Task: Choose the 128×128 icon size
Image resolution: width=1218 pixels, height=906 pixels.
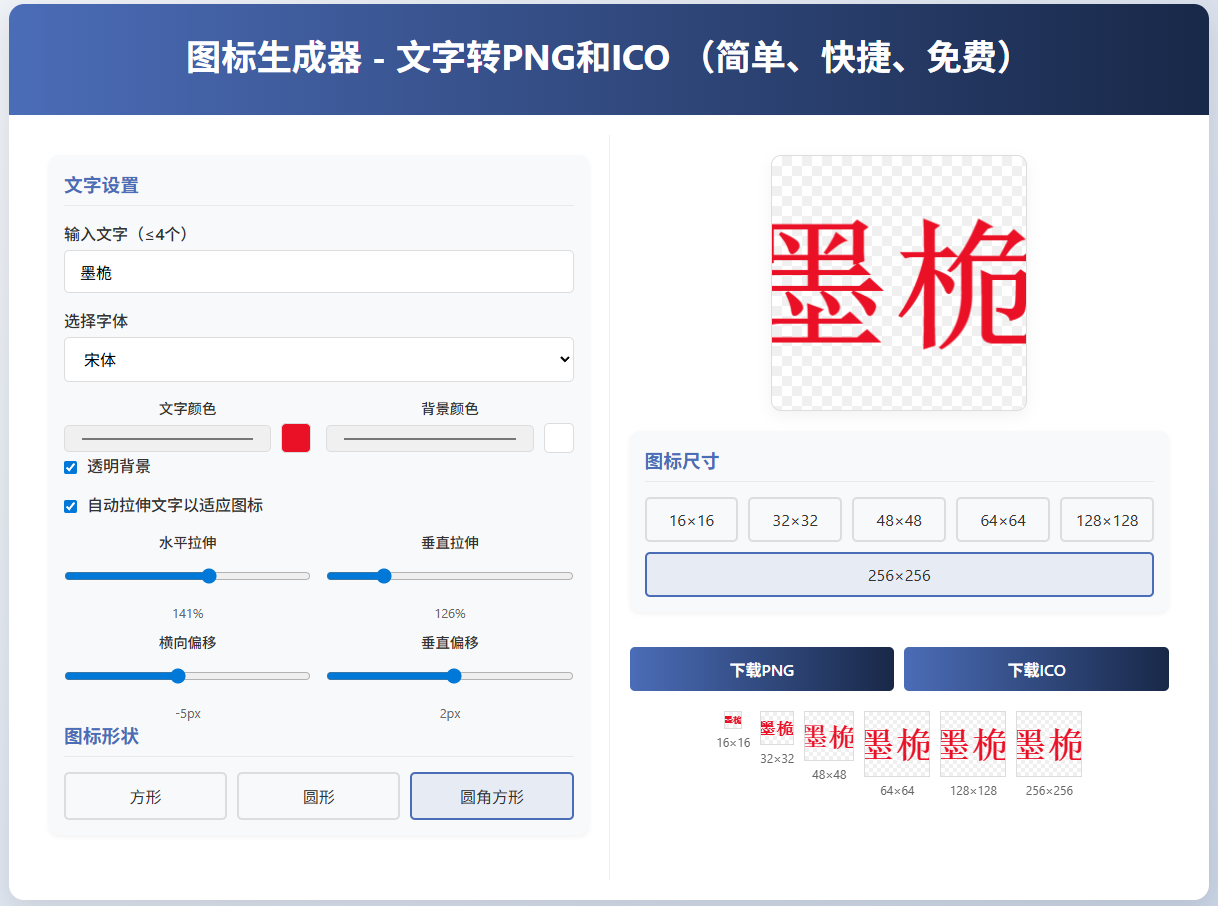Action: (1106, 519)
